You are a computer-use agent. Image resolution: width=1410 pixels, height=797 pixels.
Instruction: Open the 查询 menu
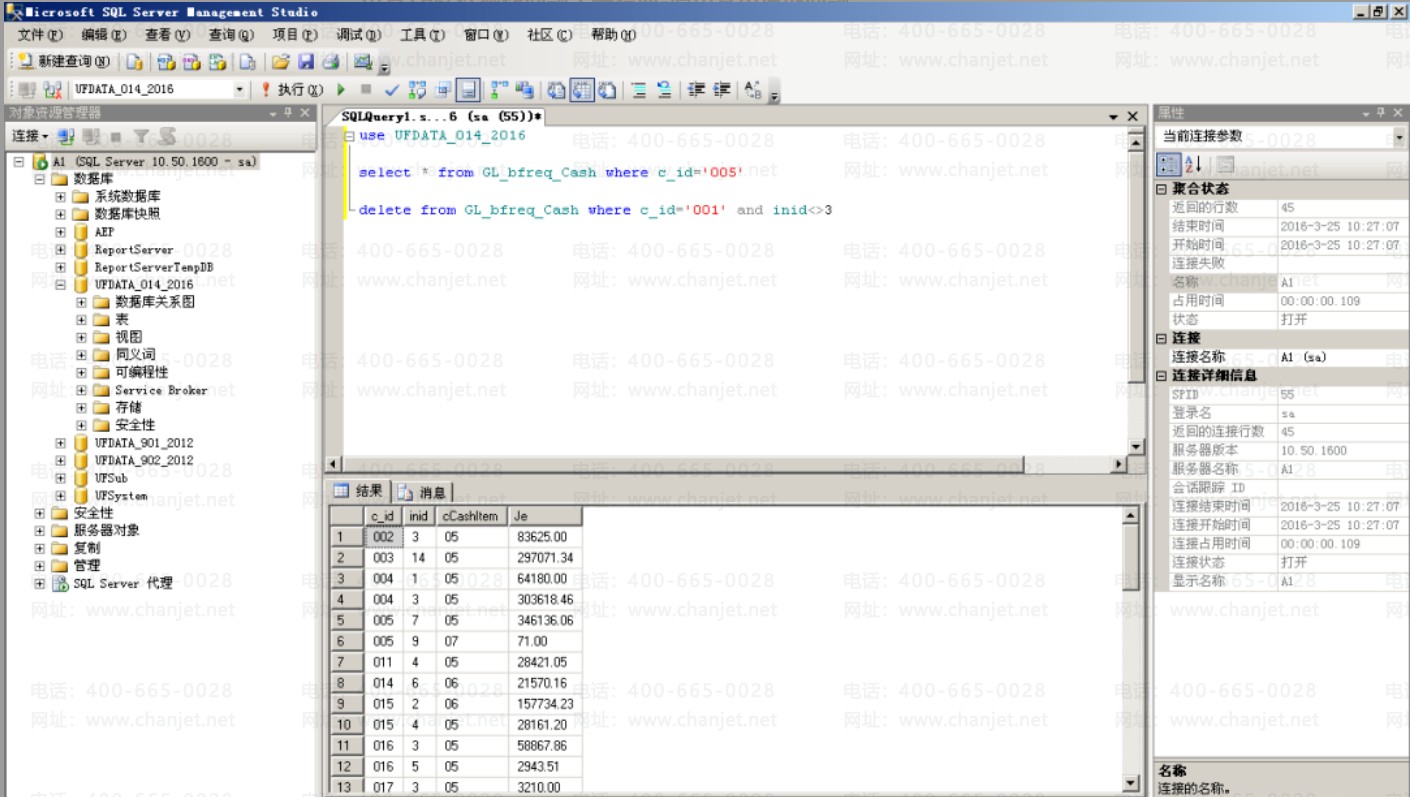click(231, 35)
